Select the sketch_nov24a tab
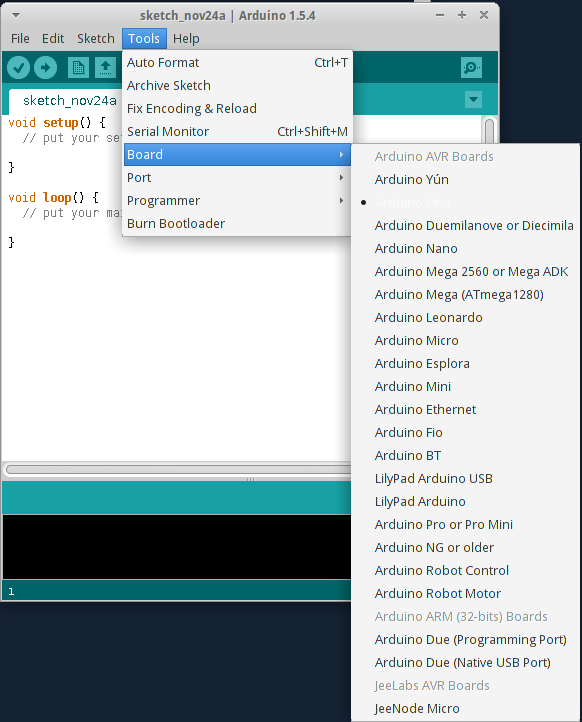 (69, 100)
